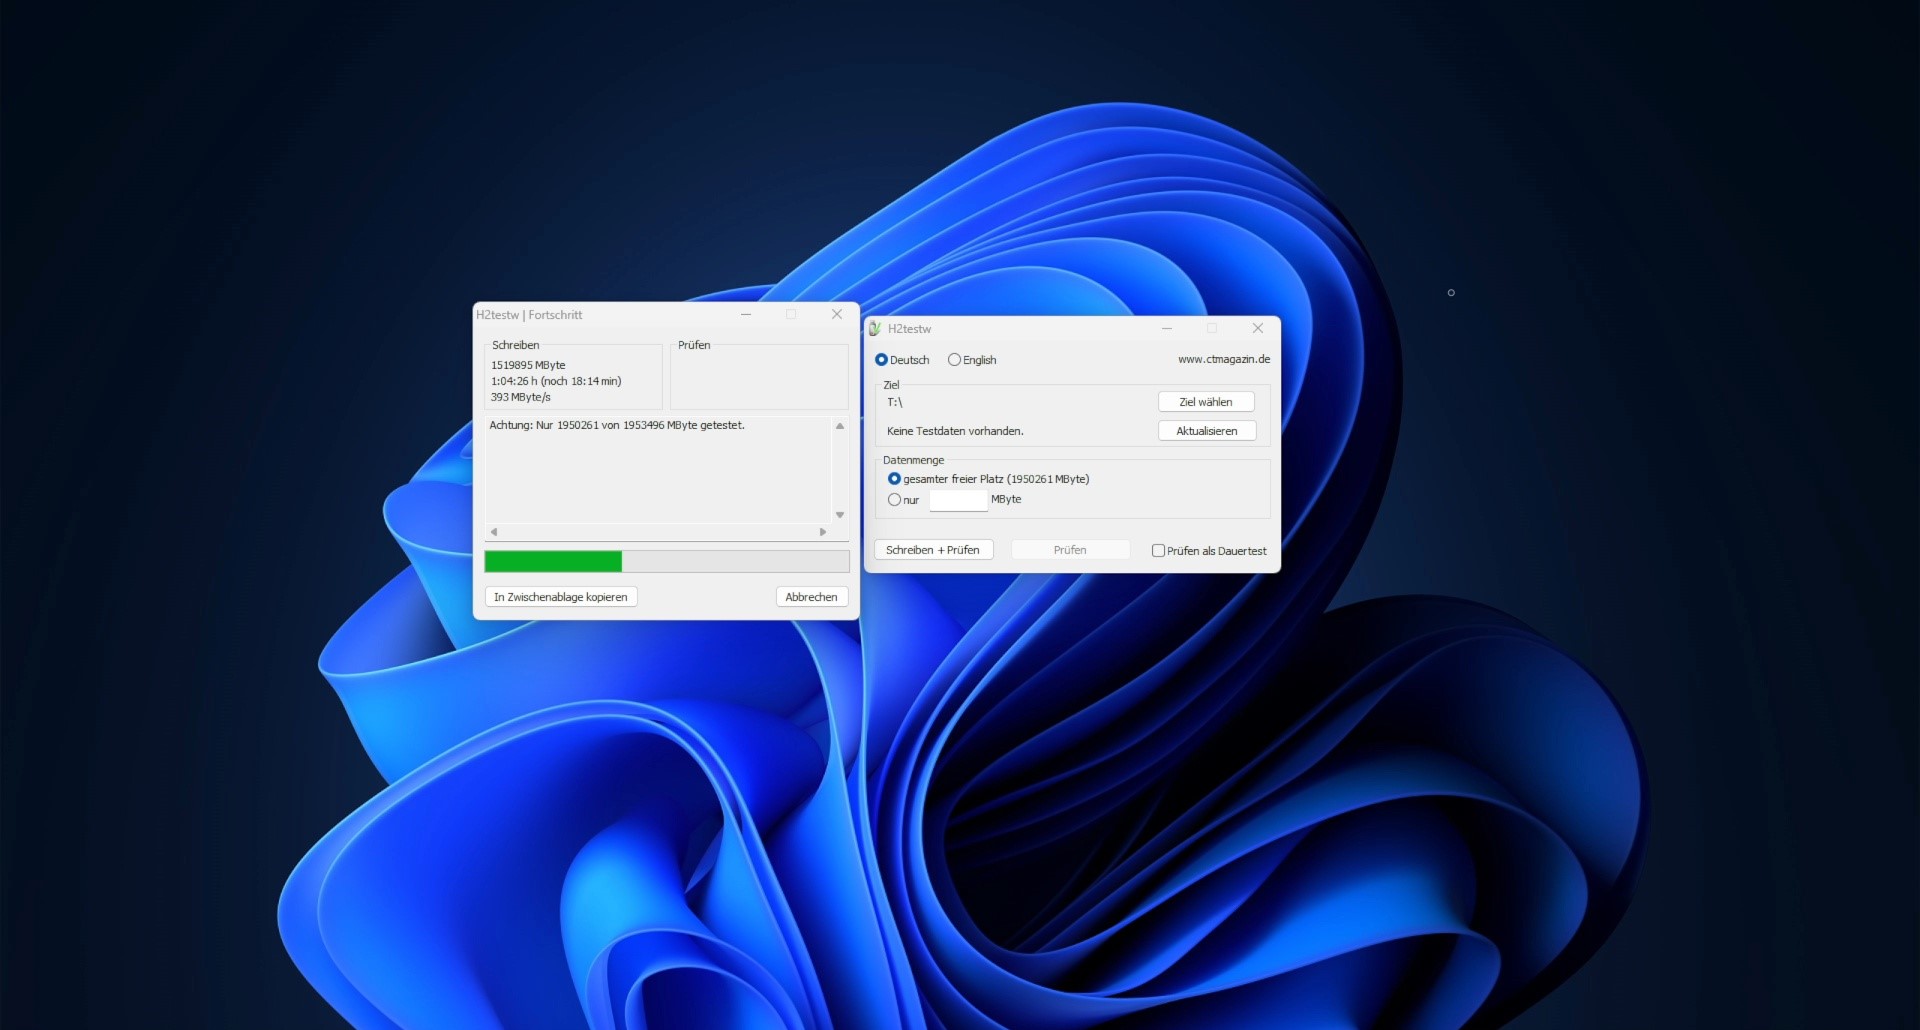
Task: Click the green write progress bar
Action: 552,562
